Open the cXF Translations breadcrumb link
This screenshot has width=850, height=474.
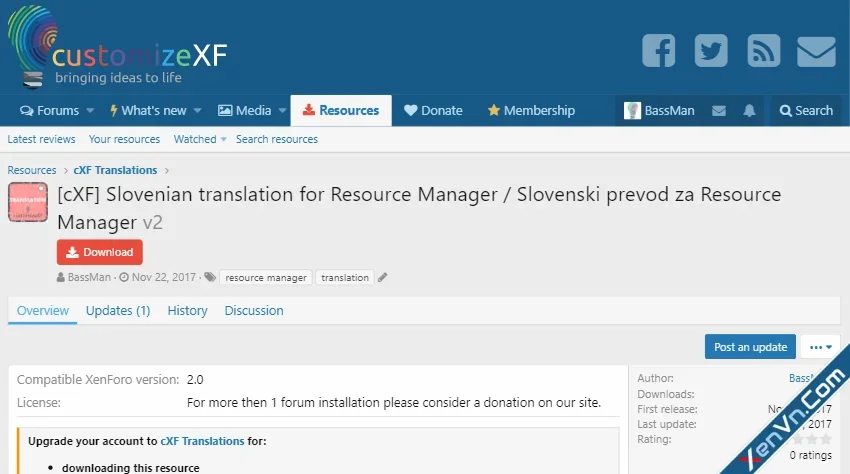pos(115,170)
